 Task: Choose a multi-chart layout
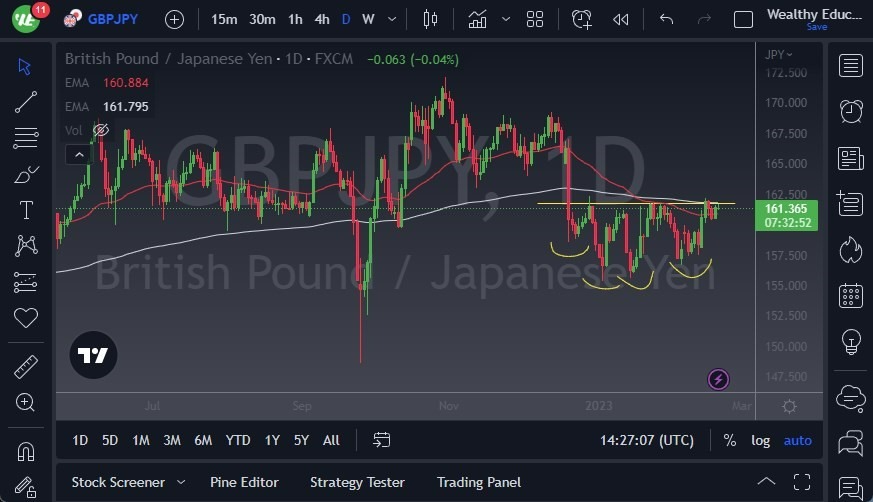[534, 19]
